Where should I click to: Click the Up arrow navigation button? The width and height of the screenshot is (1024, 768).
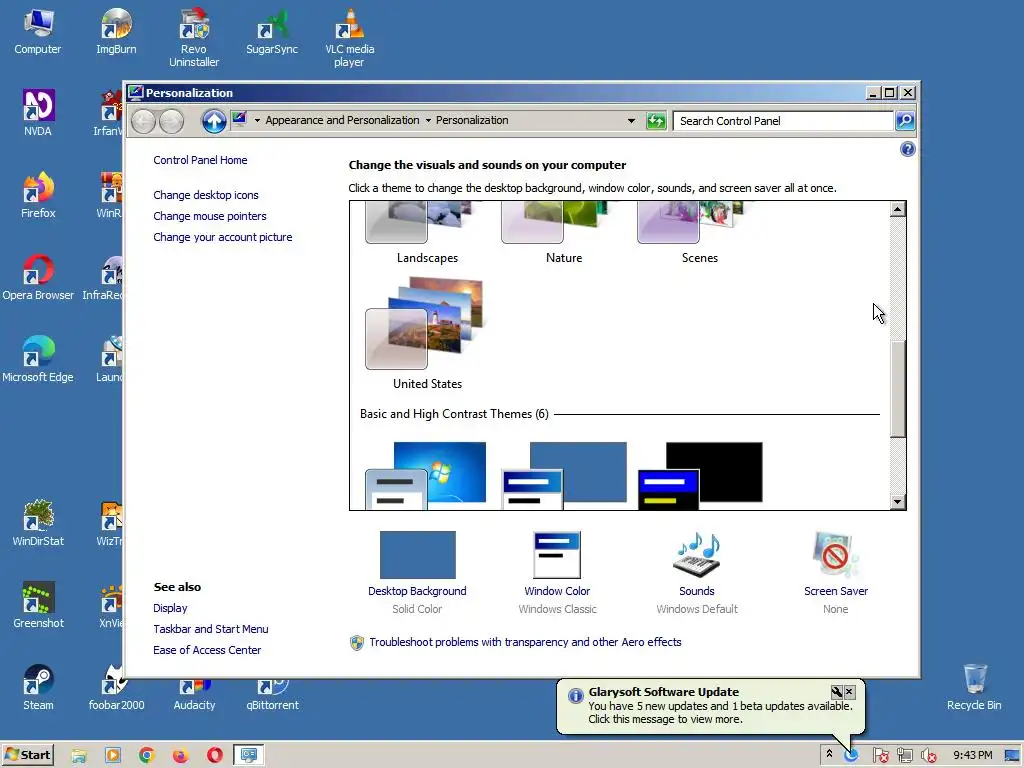point(214,121)
